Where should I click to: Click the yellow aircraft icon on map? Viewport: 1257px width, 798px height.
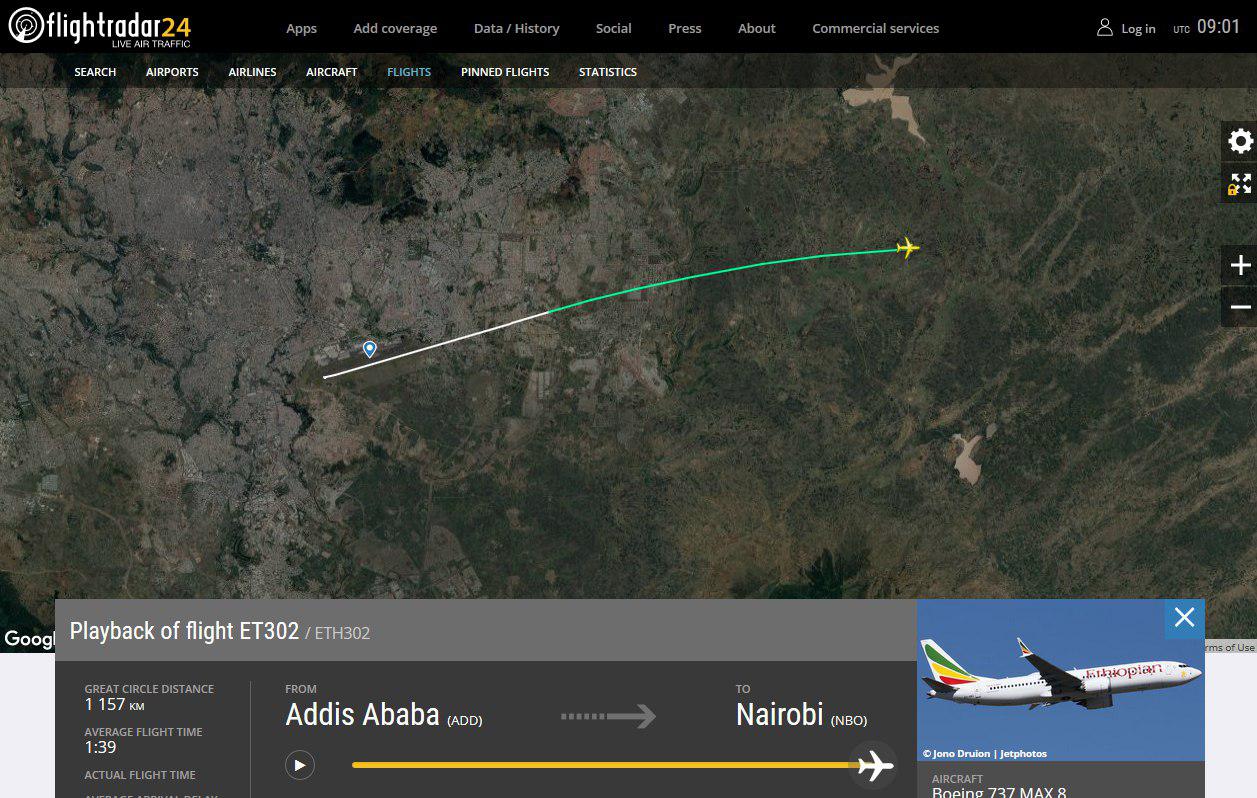click(x=907, y=247)
